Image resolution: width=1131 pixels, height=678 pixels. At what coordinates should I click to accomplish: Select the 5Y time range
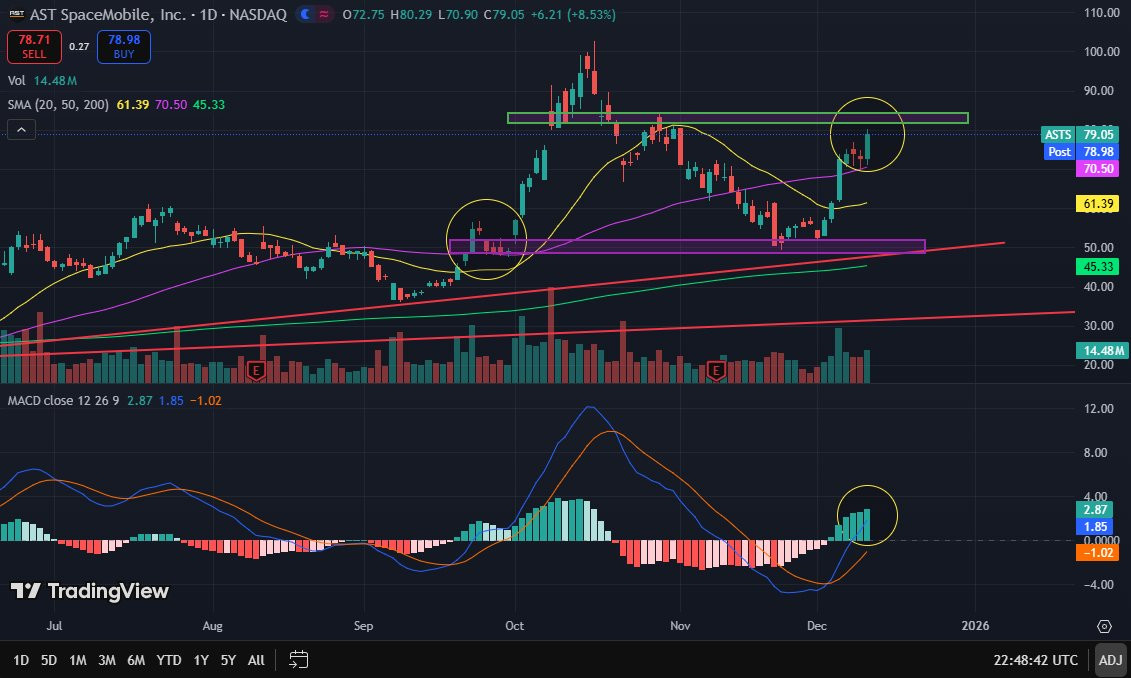[228, 660]
